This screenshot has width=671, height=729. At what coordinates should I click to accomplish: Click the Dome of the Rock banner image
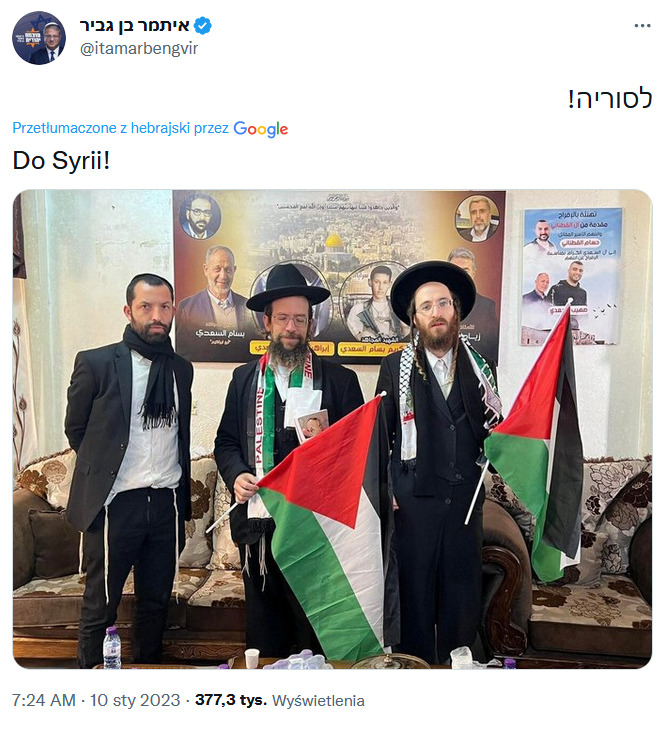(339, 274)
